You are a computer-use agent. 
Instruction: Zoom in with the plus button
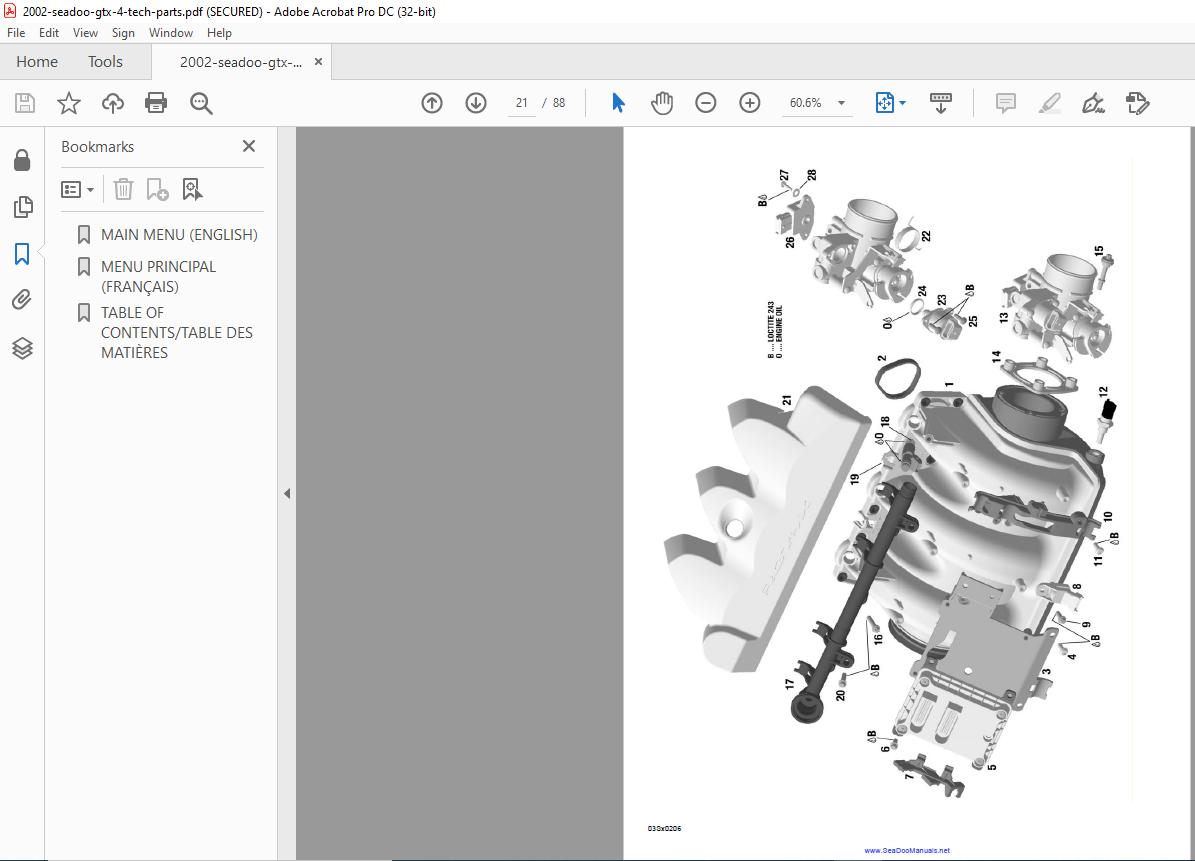tap(750, 103)
